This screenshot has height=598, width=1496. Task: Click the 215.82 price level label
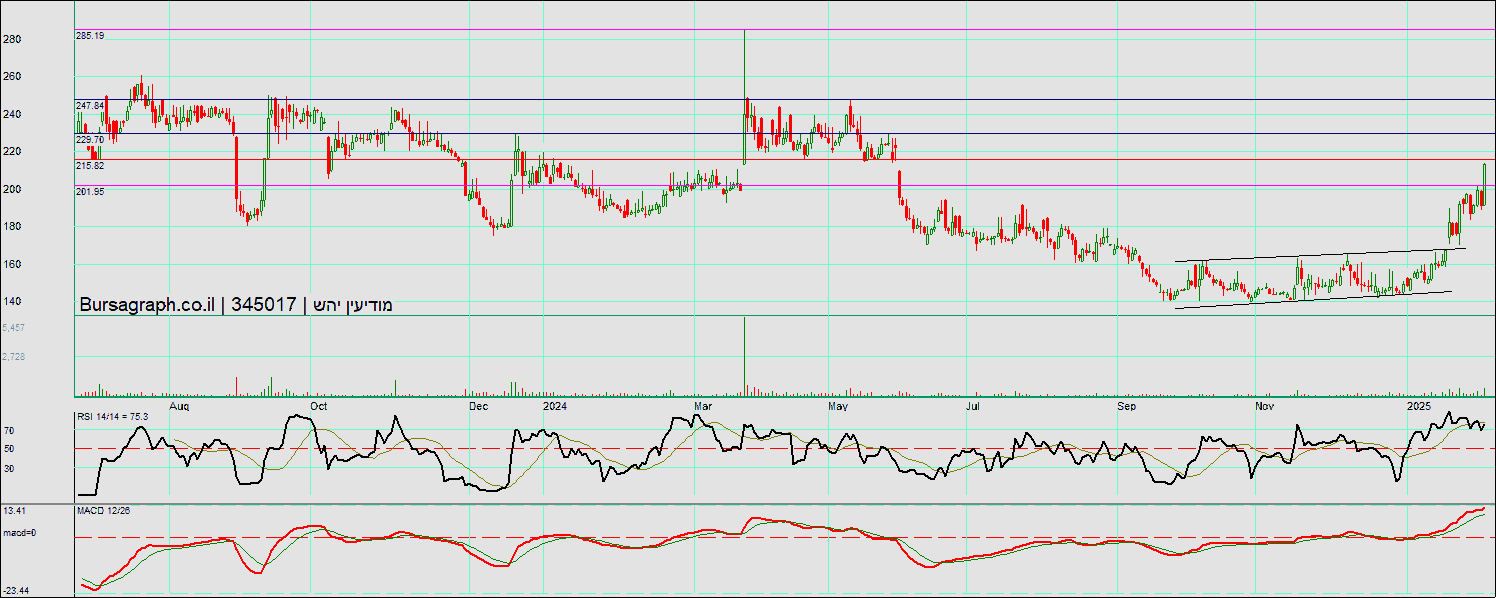coord(90,166)
